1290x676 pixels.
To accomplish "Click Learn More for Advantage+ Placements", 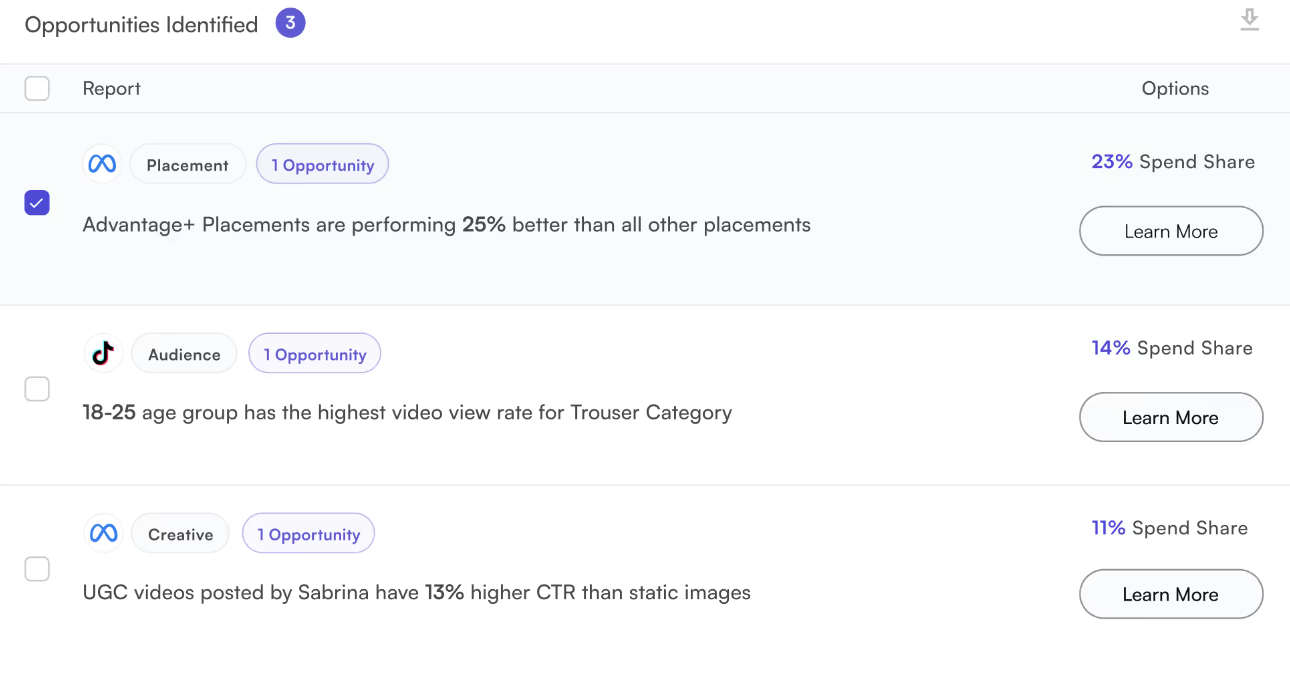I will (1171, 231).
